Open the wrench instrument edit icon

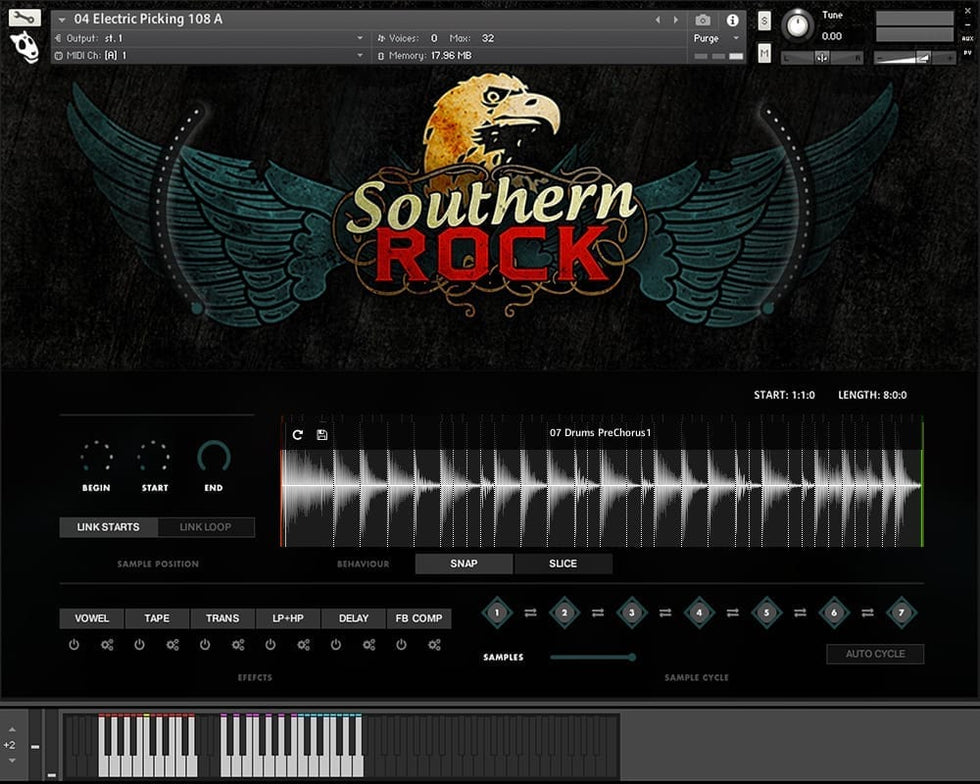pyautogui.click(x=24, y=18)
